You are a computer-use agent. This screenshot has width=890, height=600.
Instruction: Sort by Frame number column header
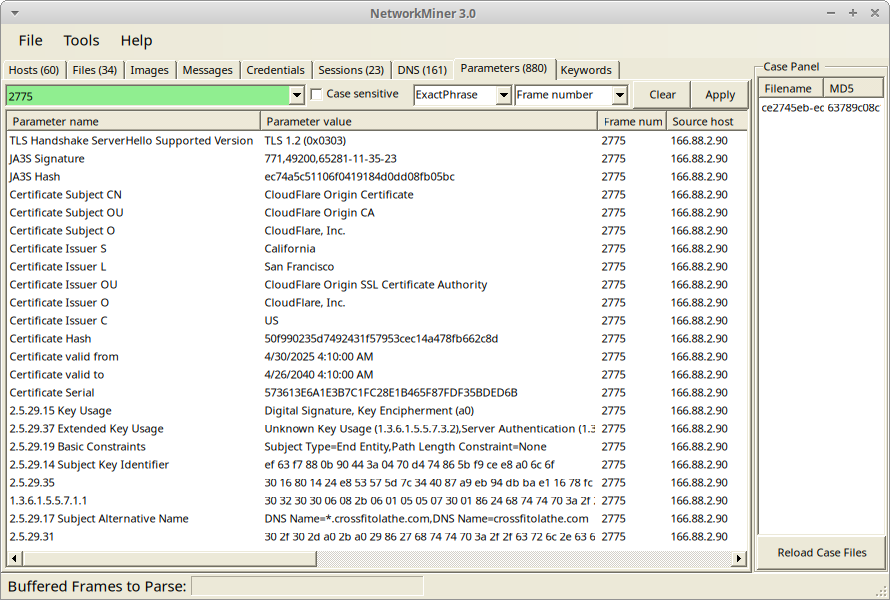(632, 121)
